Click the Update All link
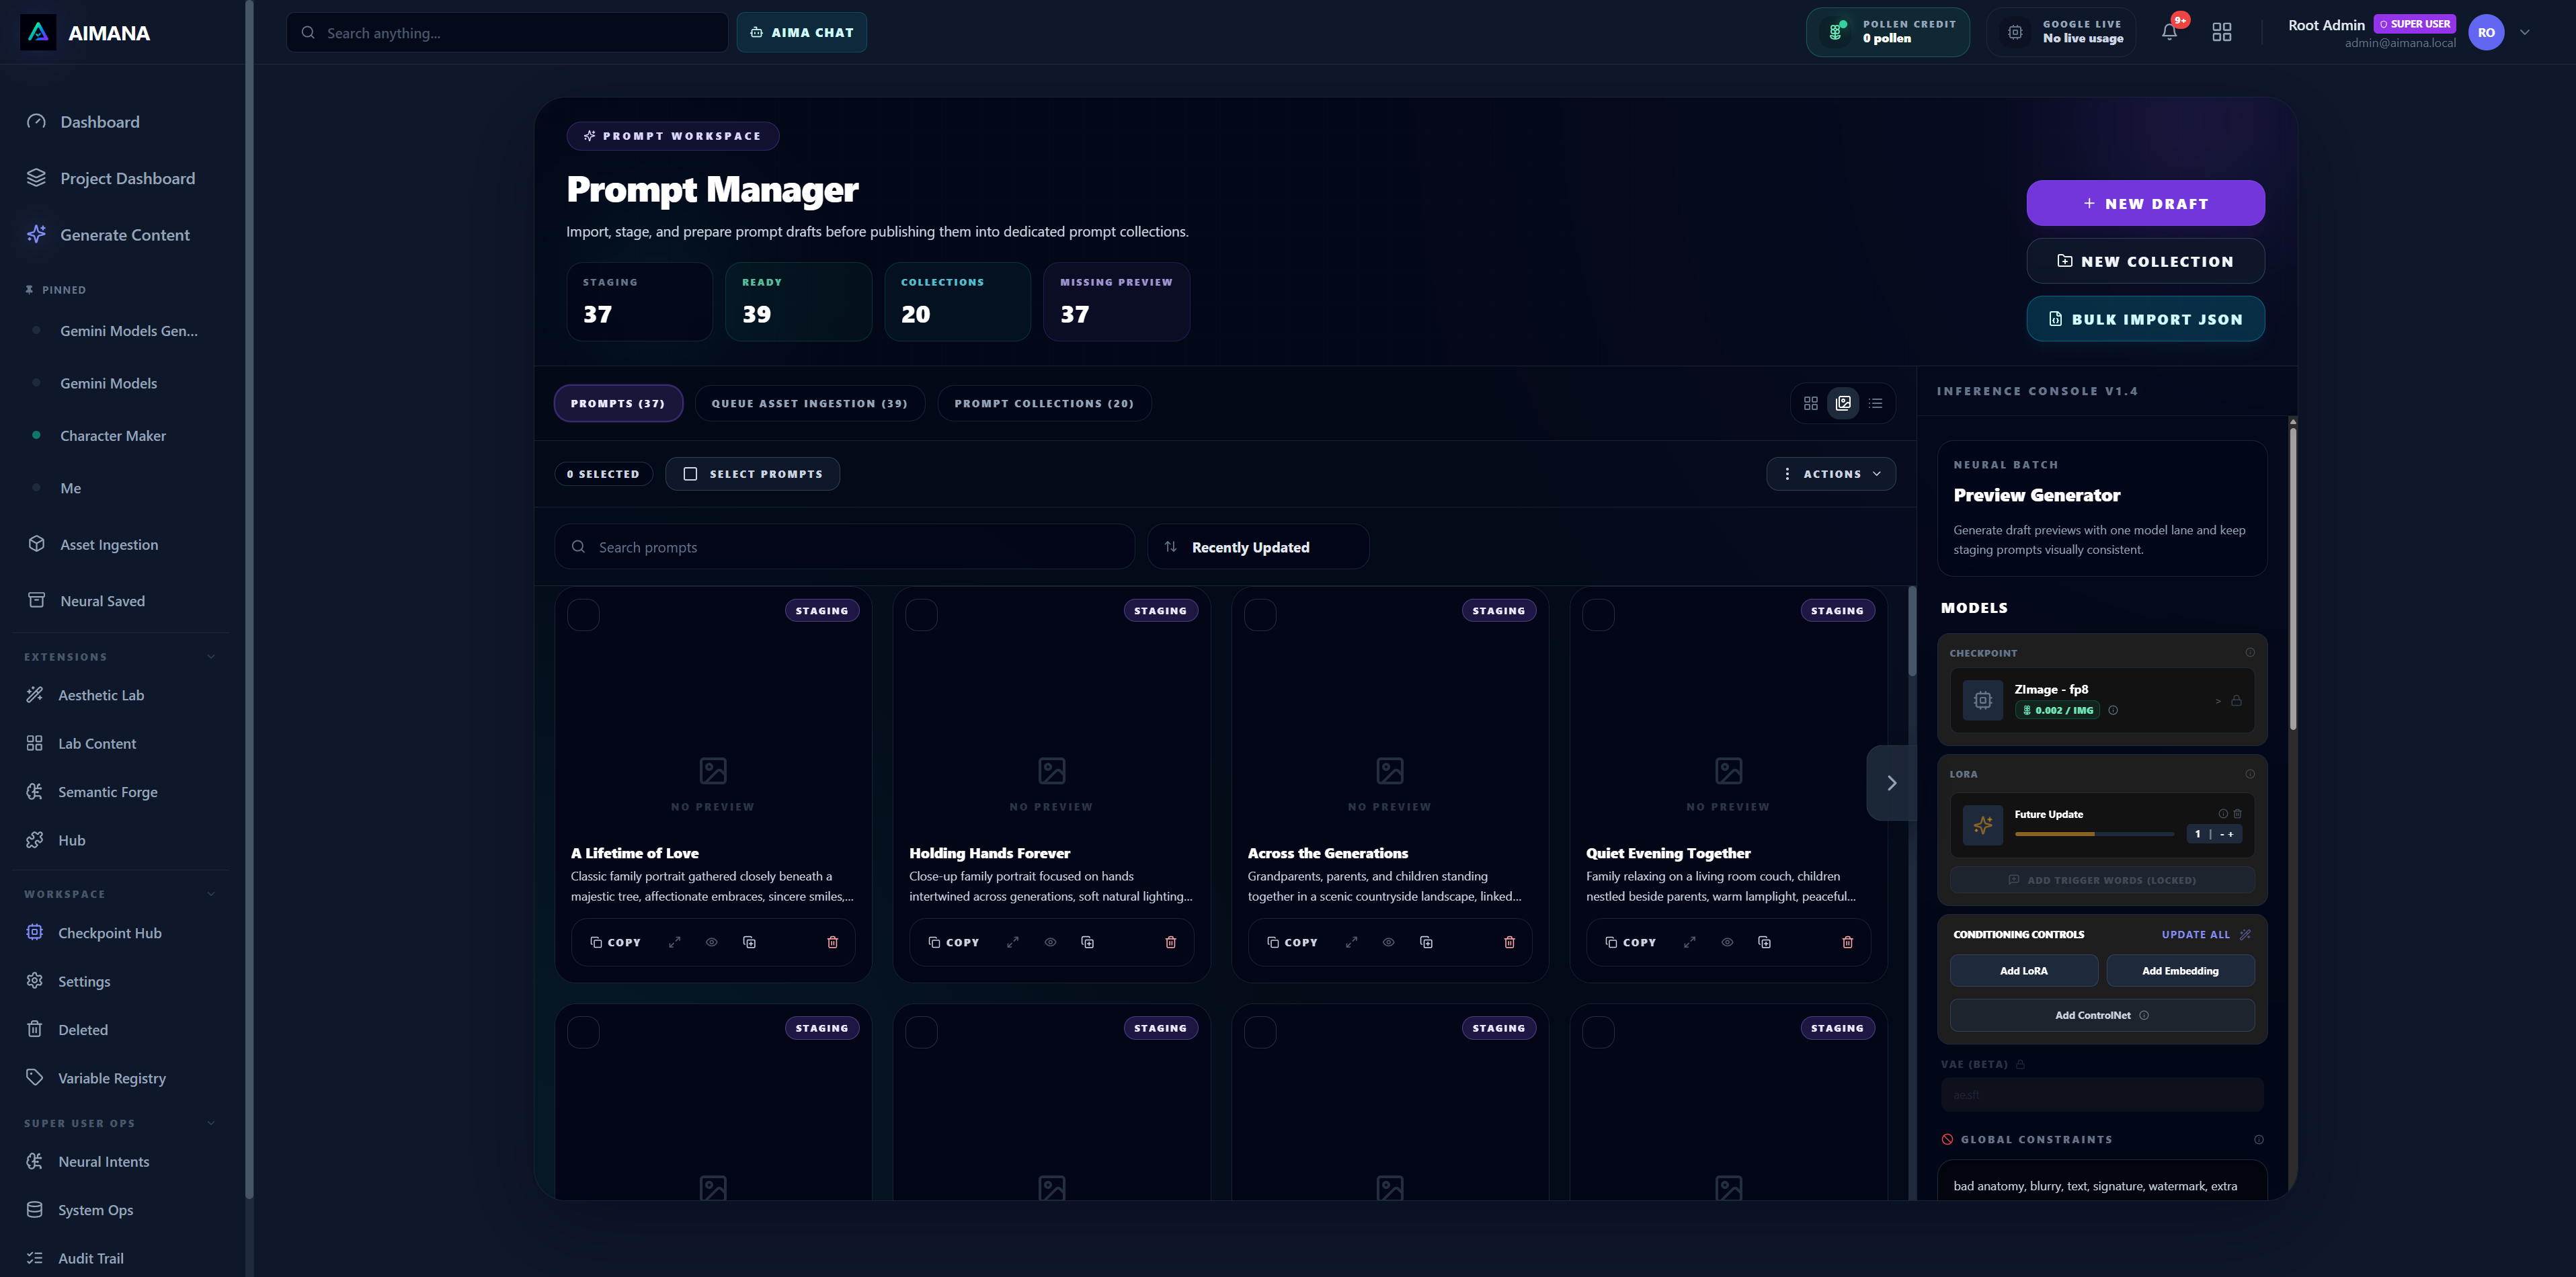2576x1277 pixels. (2195, 935)
